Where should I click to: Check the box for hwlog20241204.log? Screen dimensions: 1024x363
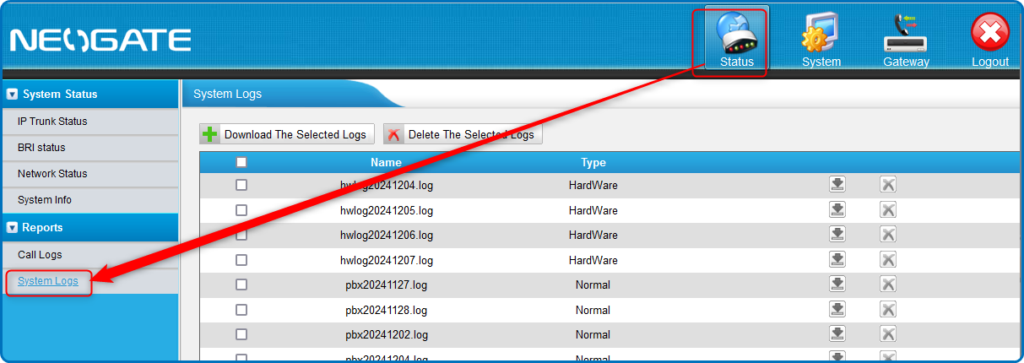click(241, 185)
